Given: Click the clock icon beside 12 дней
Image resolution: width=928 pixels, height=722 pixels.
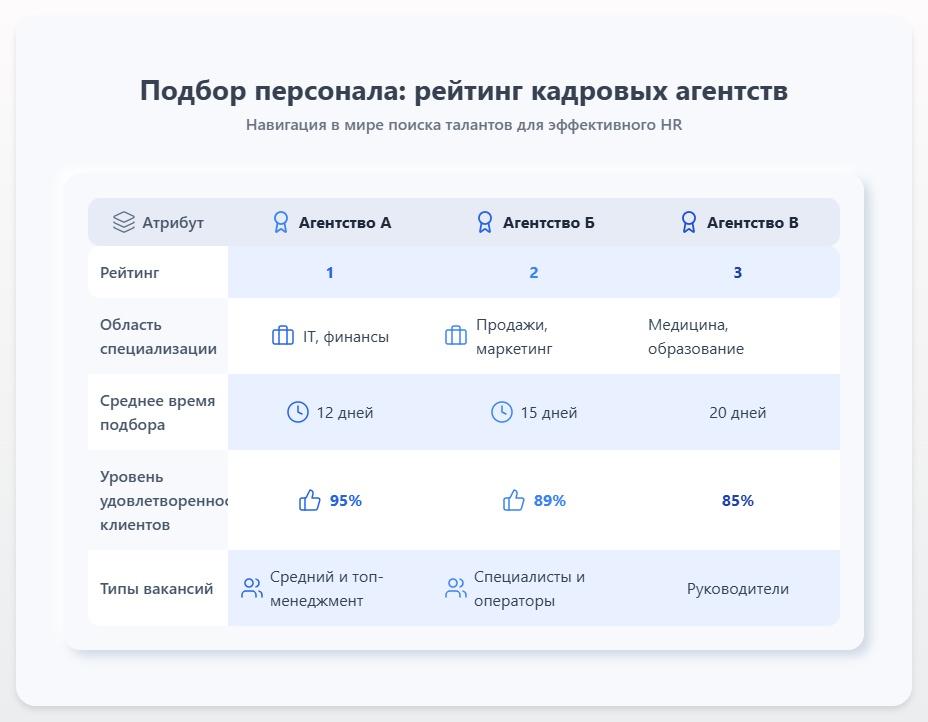Looking at the screenshot, I should click(x=297, y=412).
